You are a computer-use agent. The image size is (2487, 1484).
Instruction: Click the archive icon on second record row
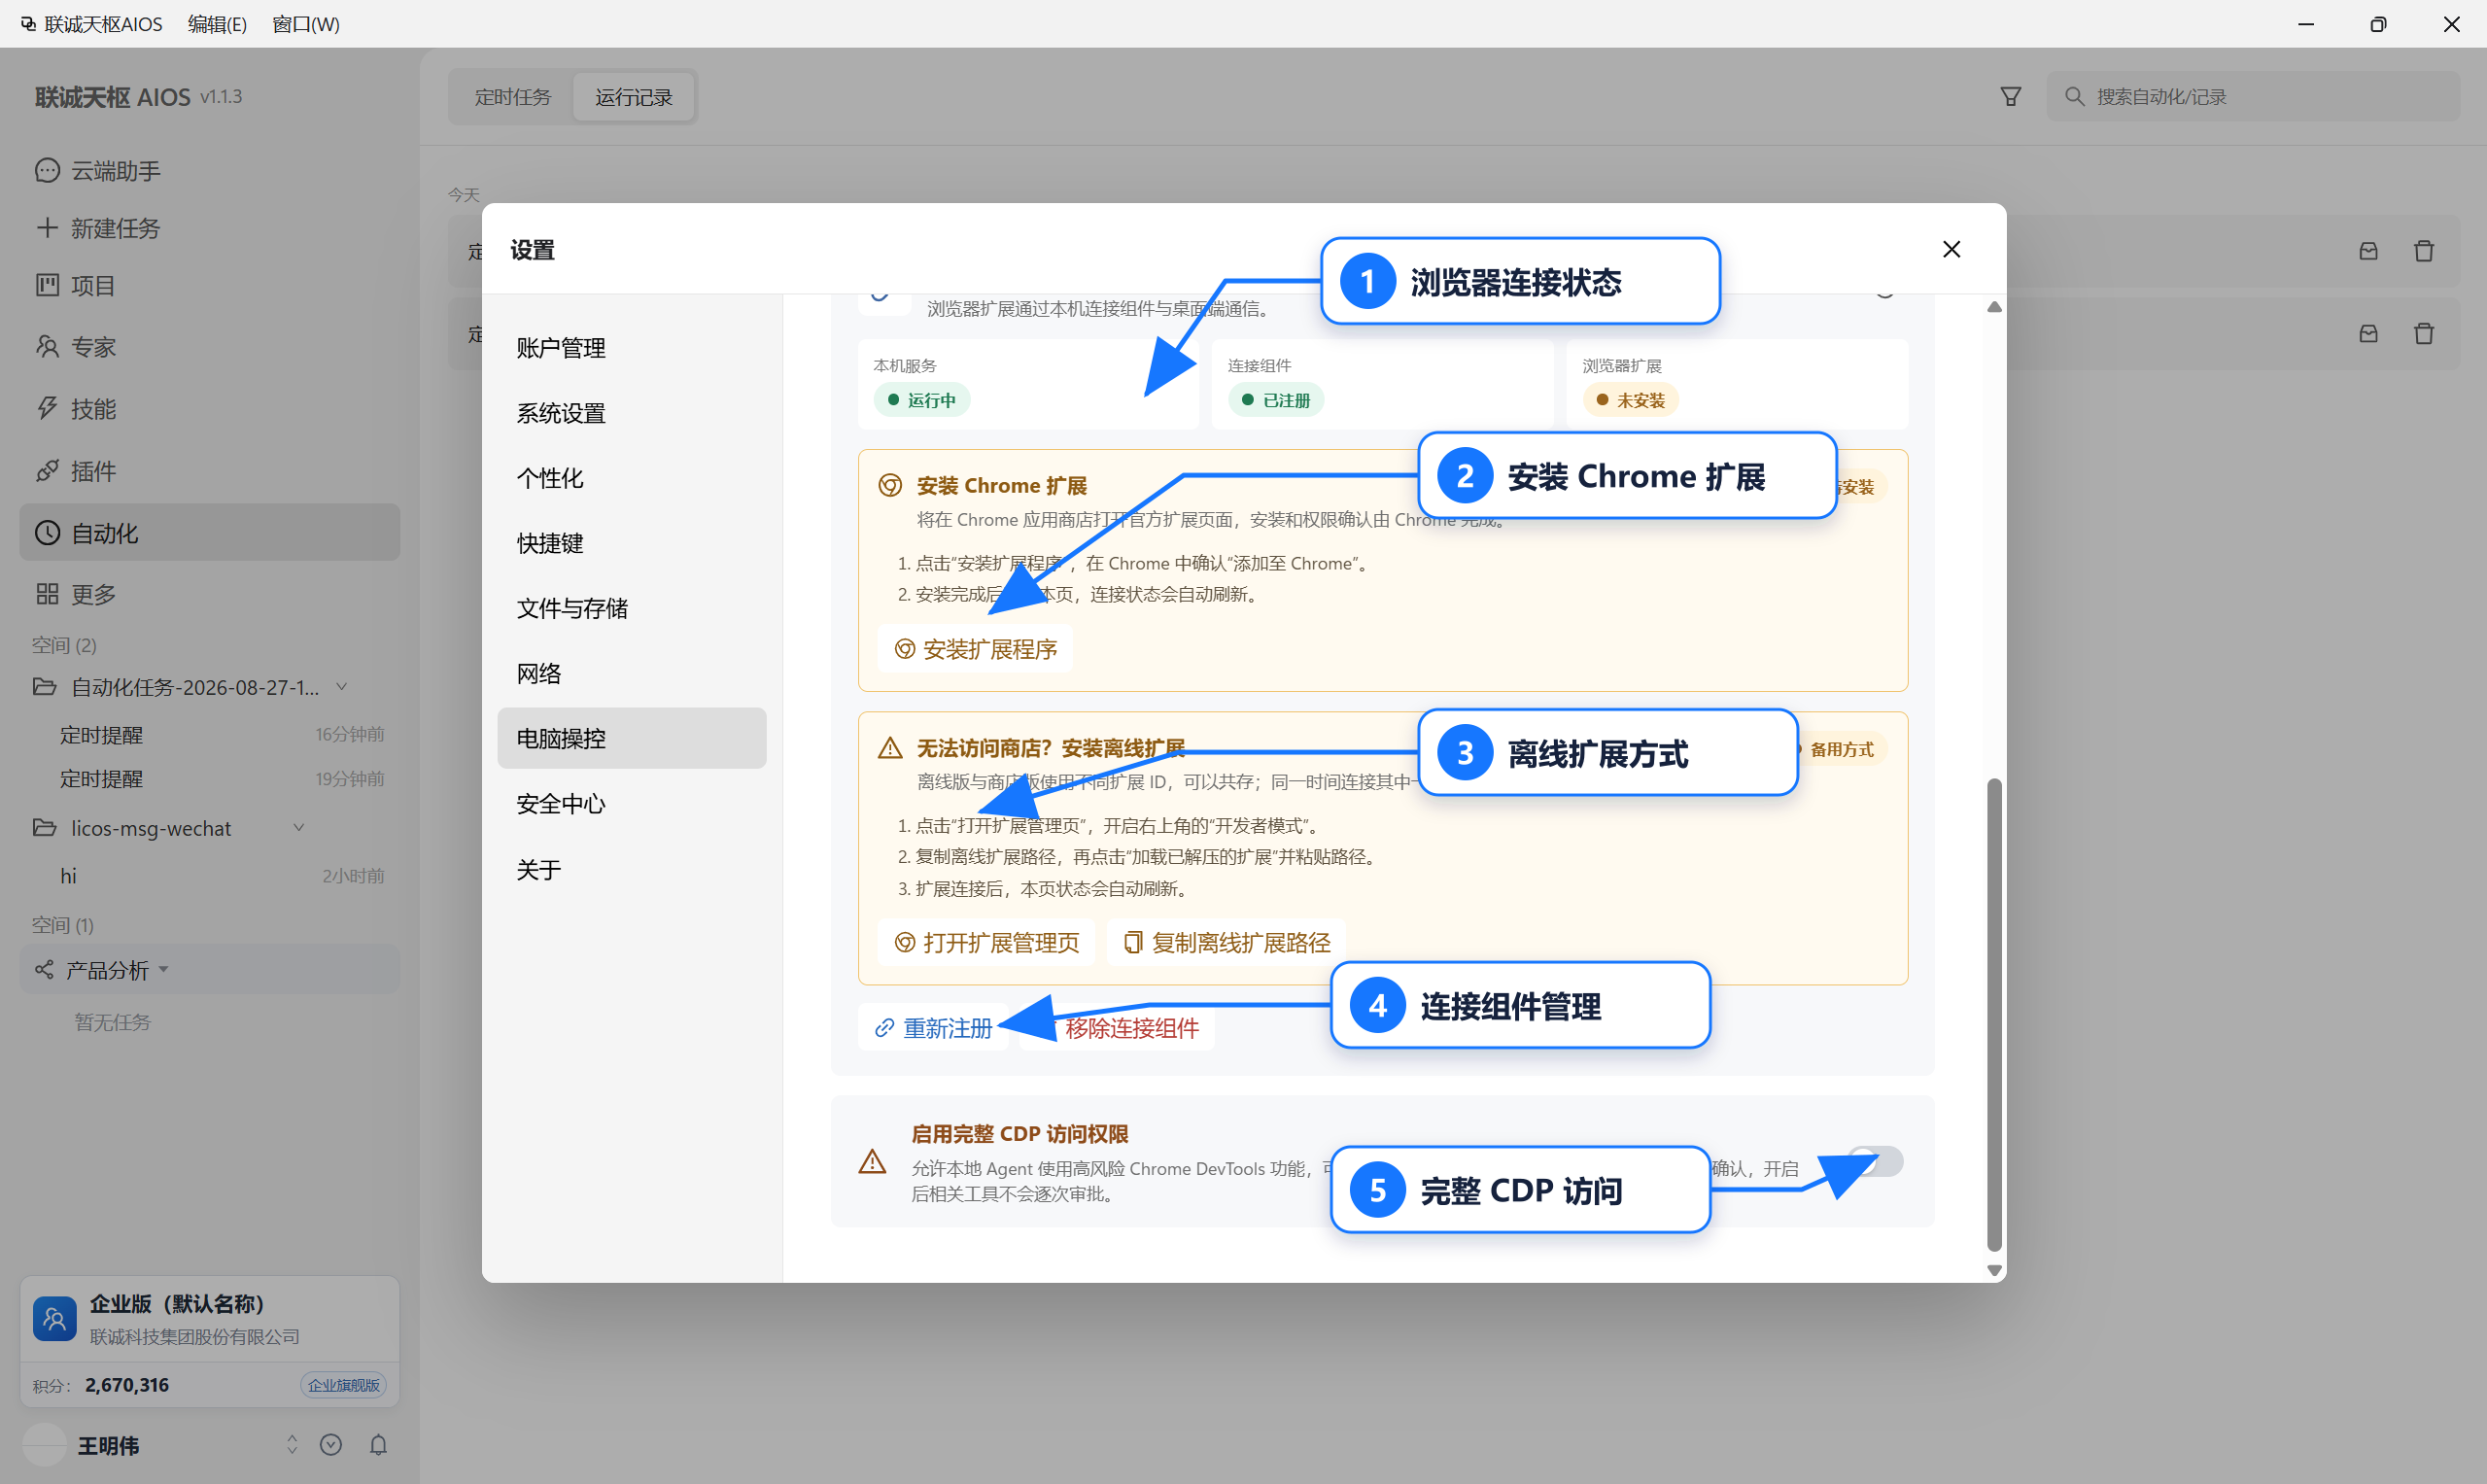tap(2368, 334)
